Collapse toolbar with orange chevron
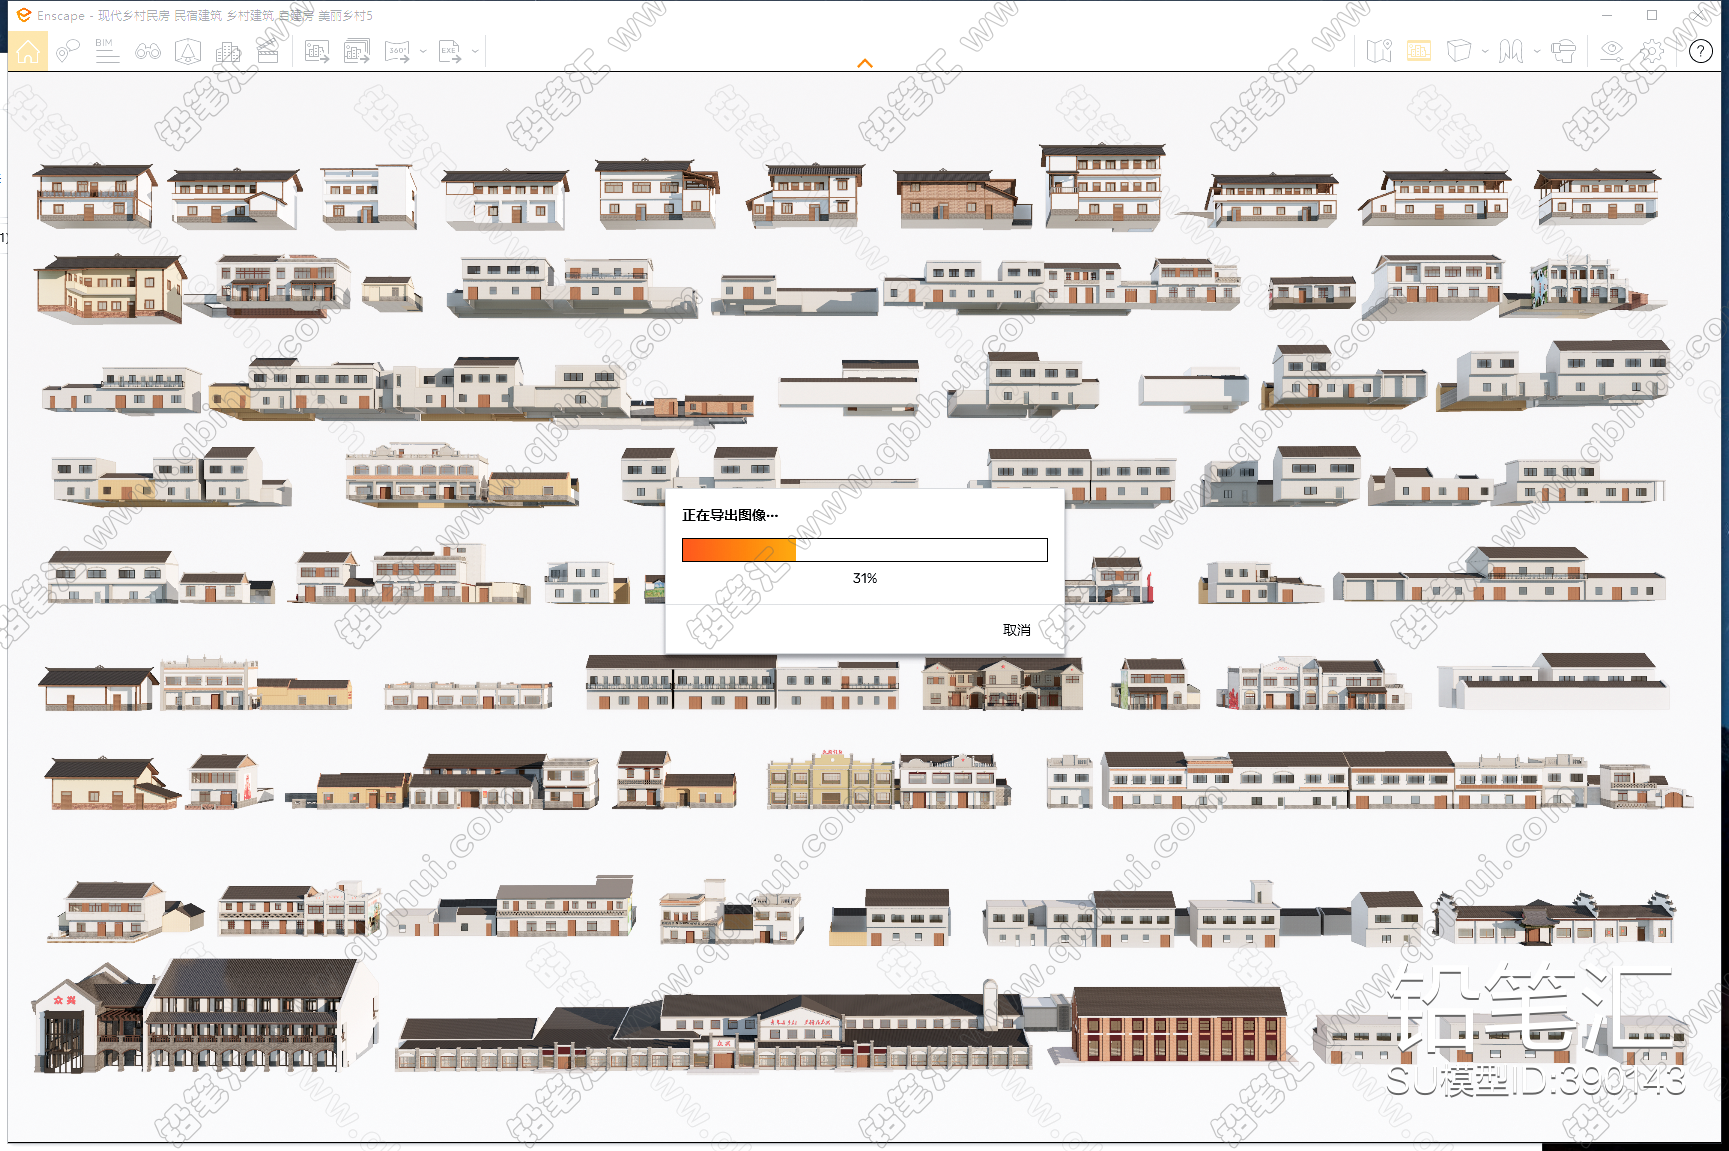Image resolution: width=1729 pixels, height=1151 pixels. pyautogui.click(x=865, y=64)
